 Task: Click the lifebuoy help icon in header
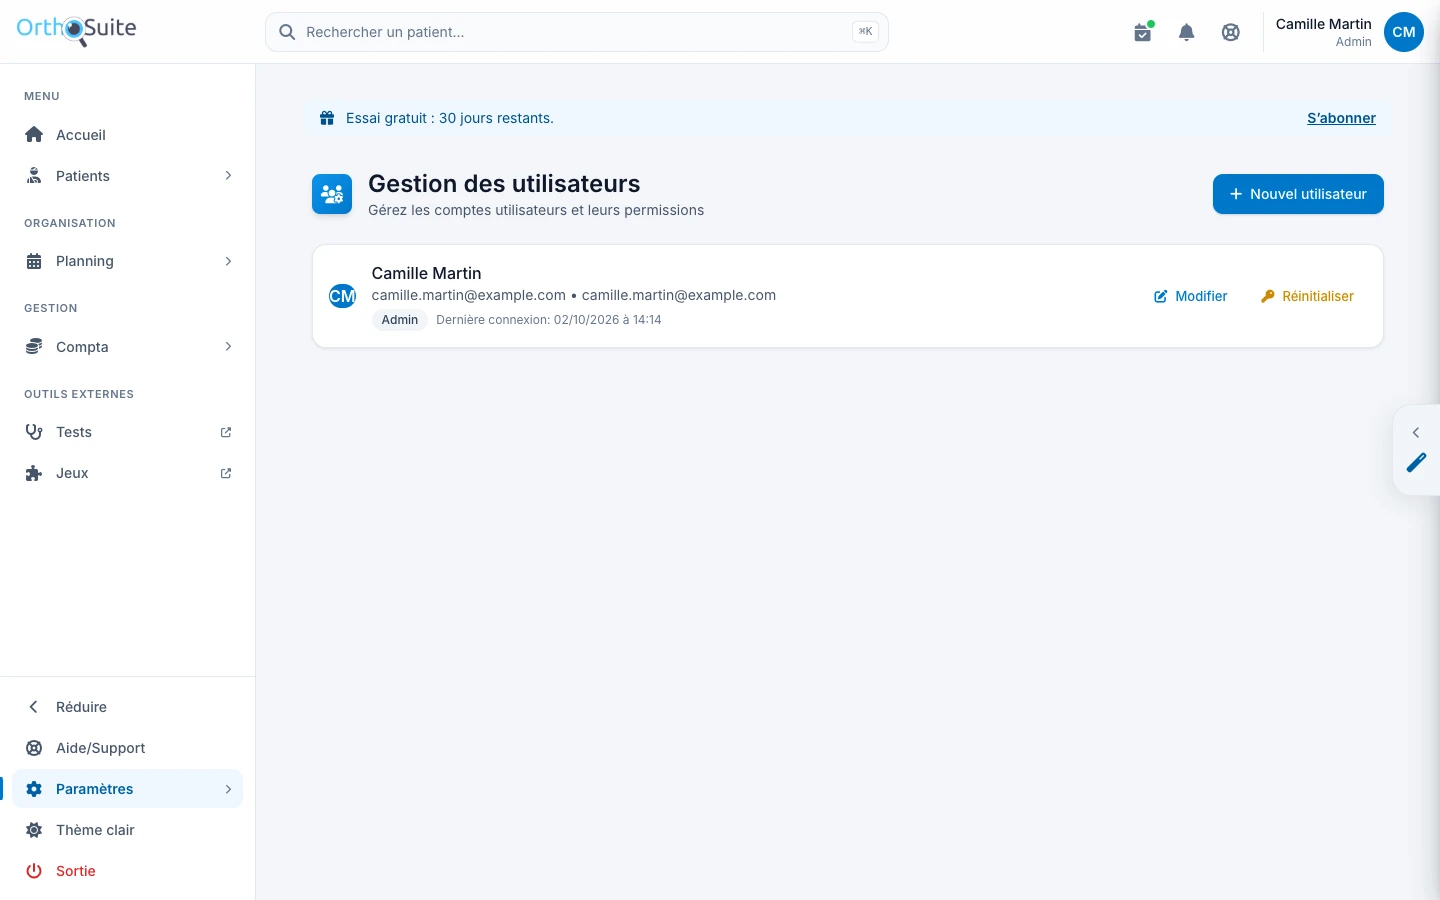1231,32
